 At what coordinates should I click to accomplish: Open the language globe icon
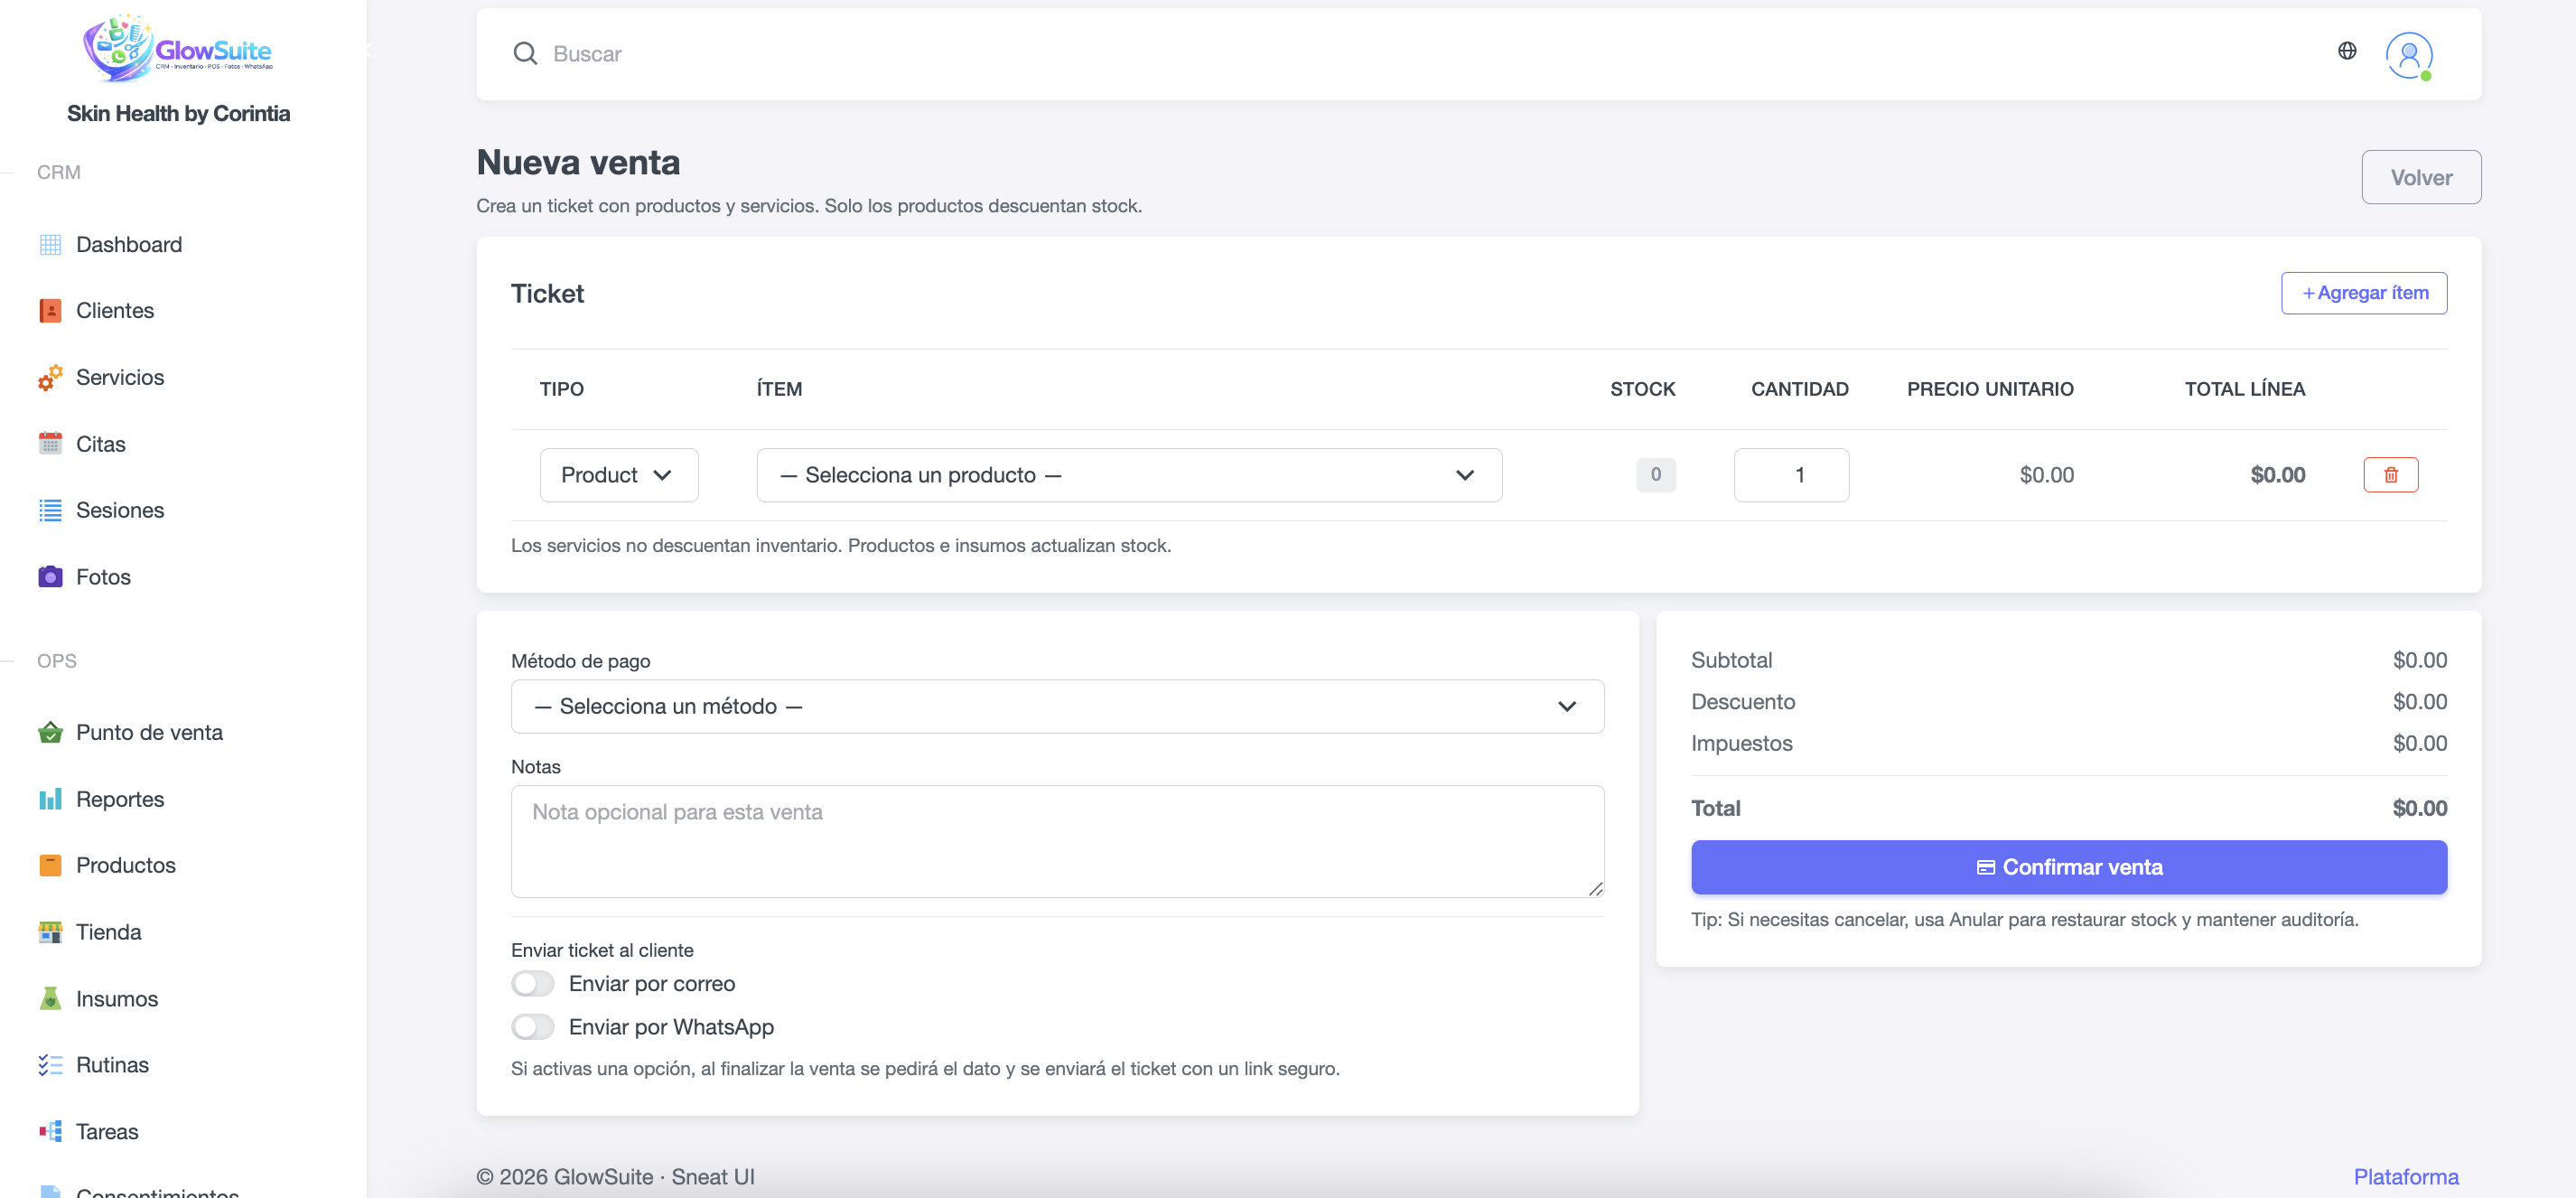tap(2347, 51)
